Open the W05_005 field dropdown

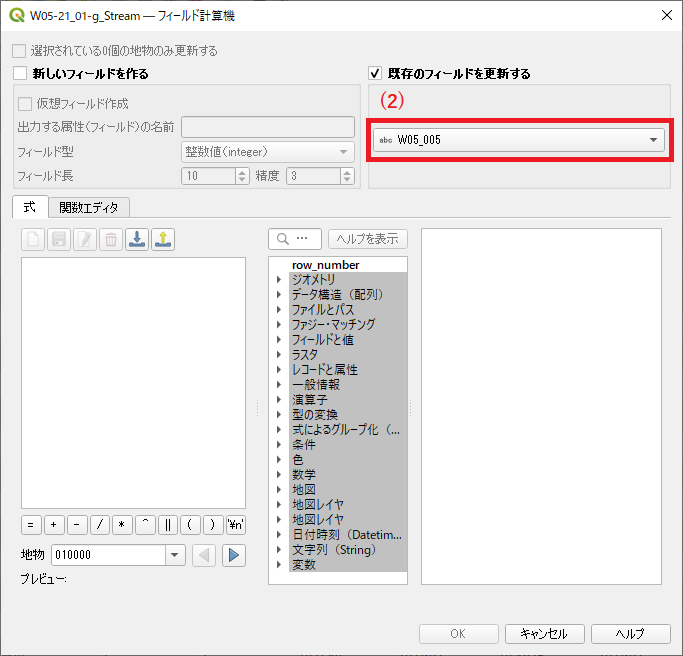[520, 140]
